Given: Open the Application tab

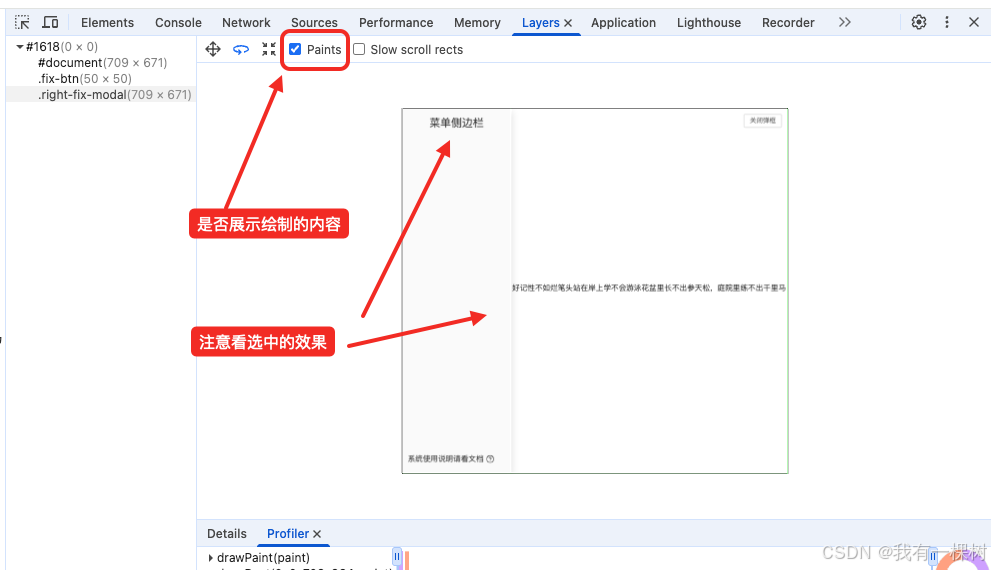Looking at the screenshot, I should 623,23.
